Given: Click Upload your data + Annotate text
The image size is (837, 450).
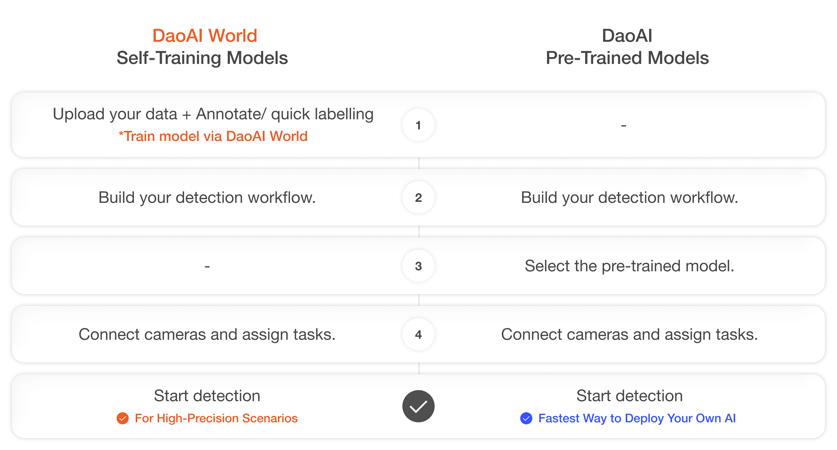Looking at the screenshot, I should tap(213, 114).
